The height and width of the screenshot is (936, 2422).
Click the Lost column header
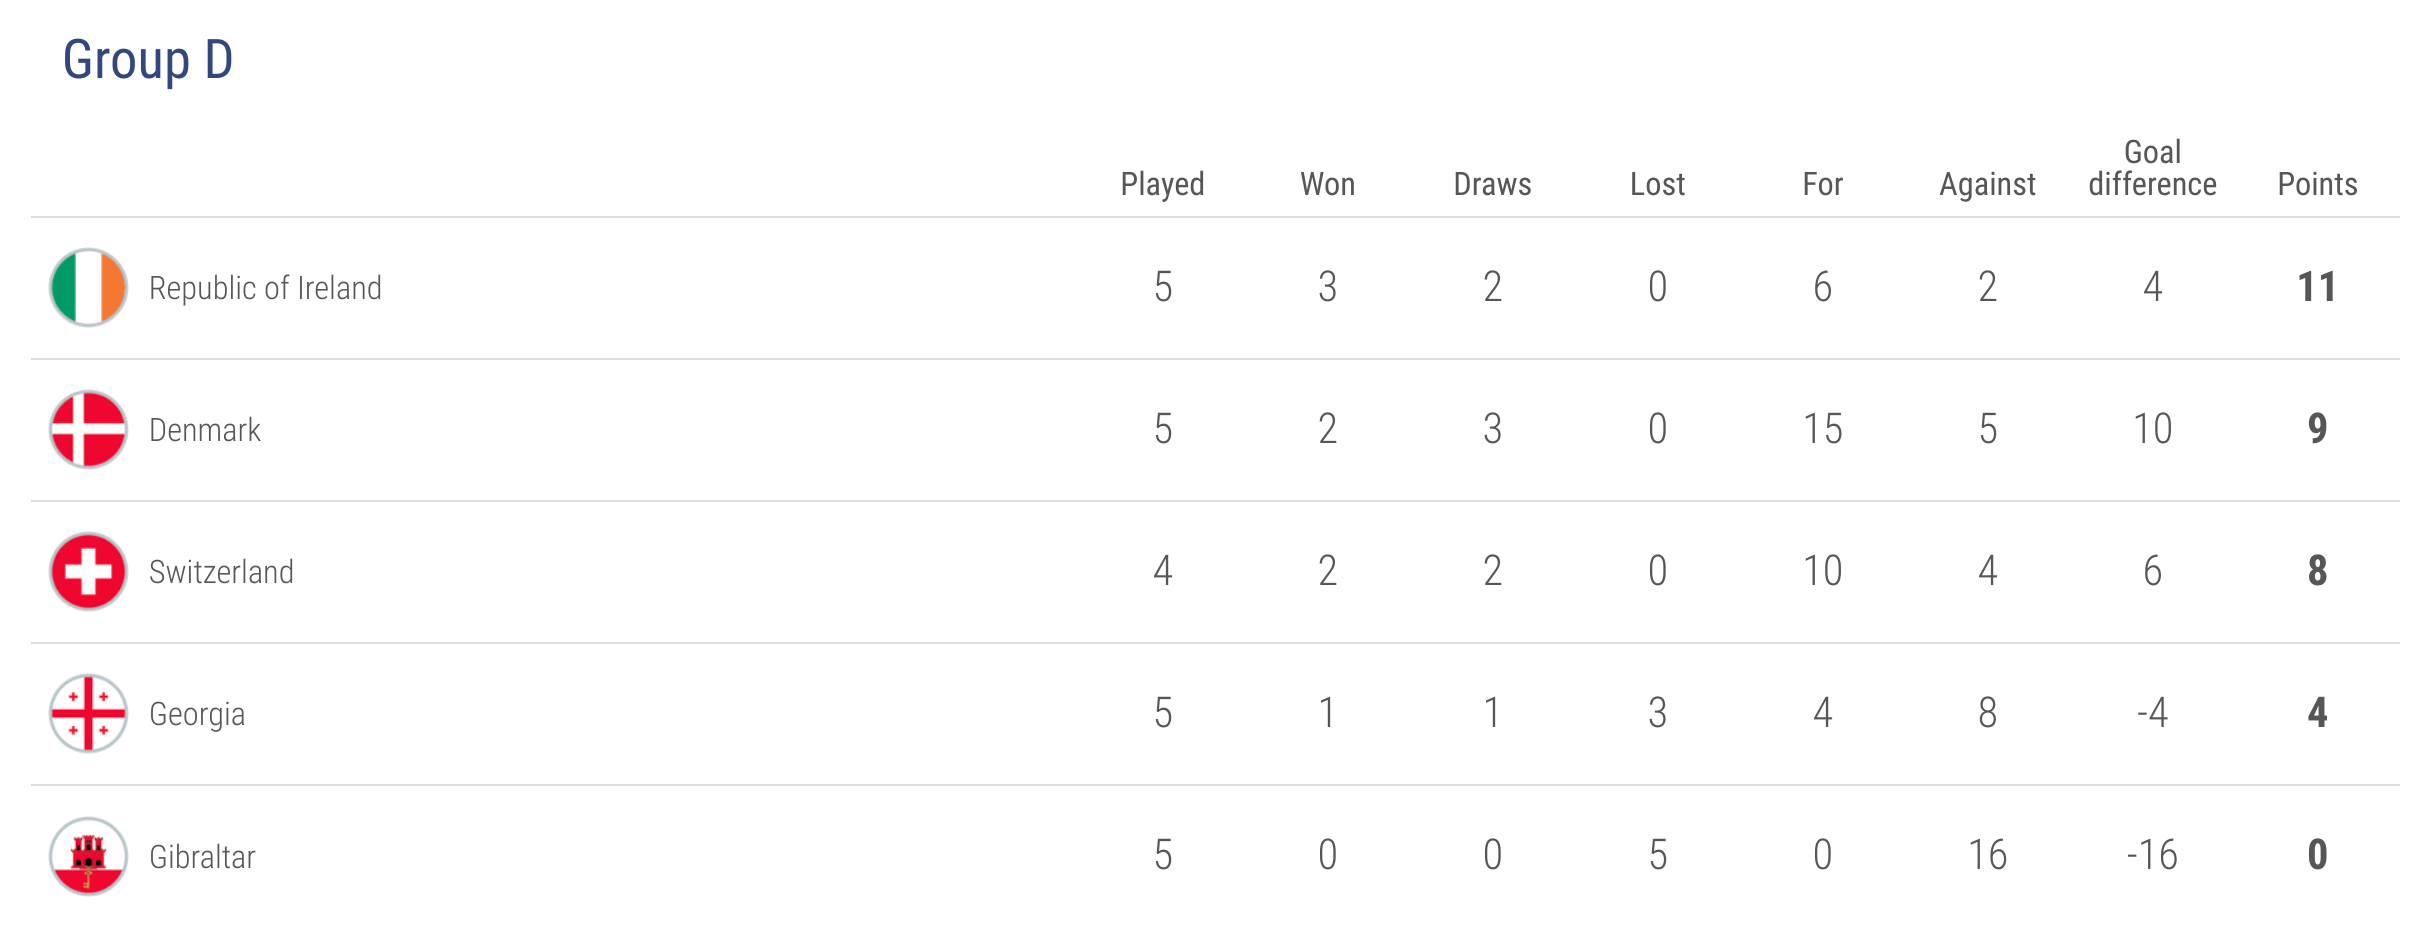(x=1657, y=184)
